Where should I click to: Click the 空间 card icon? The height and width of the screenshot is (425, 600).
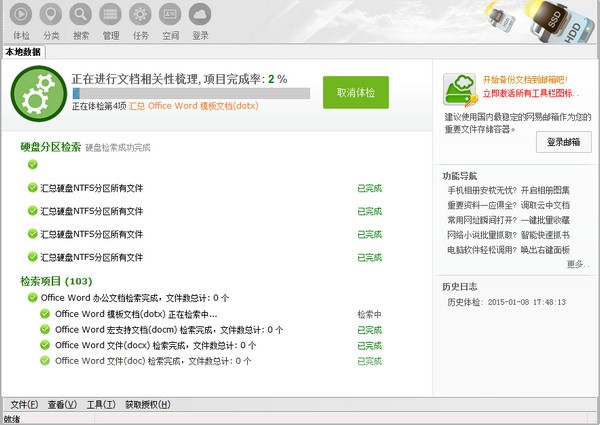170,15
